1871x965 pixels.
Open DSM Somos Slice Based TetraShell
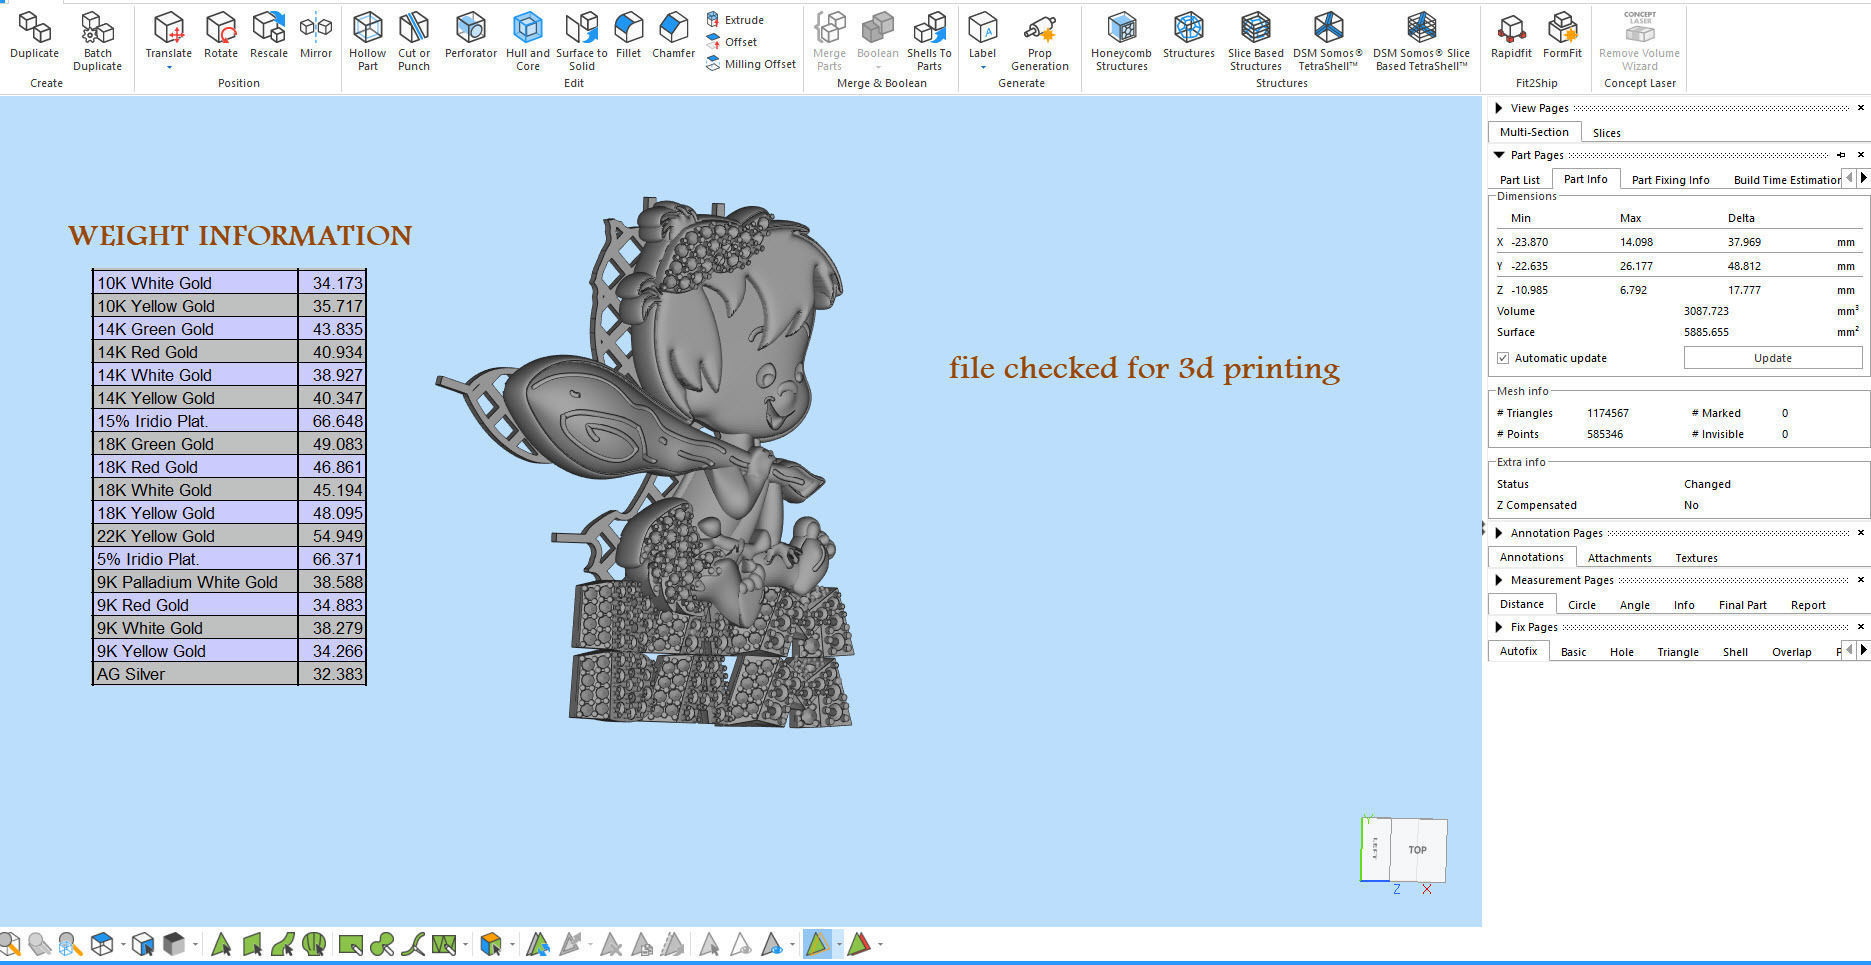1421,41
